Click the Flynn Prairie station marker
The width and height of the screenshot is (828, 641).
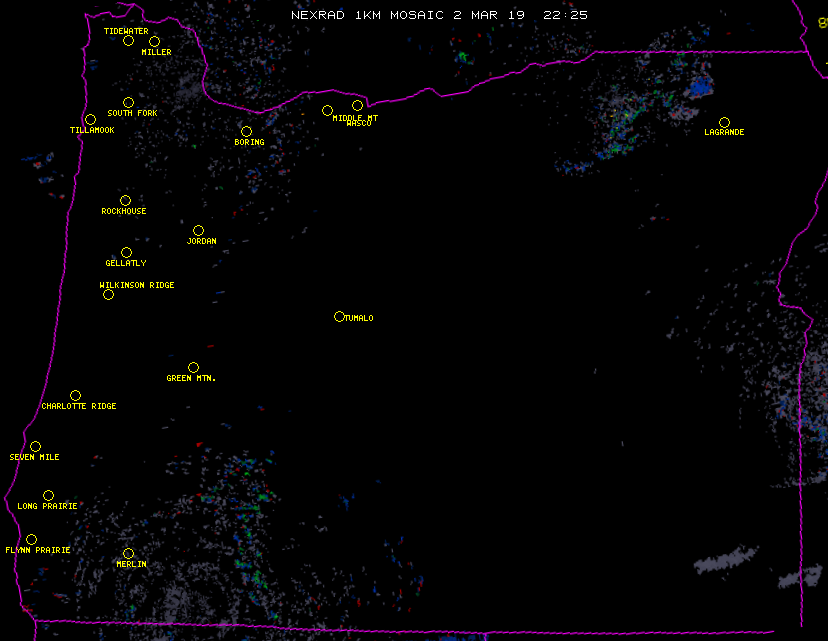tap(31, 540)
